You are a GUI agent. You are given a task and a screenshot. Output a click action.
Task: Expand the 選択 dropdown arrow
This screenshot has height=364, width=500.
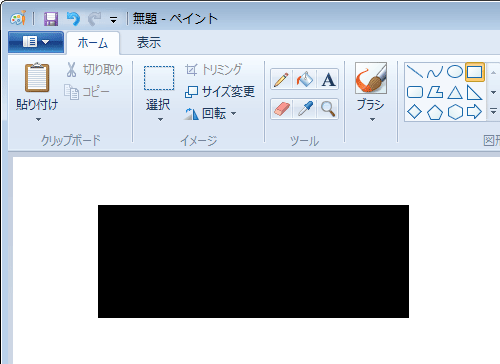point(160,119)
